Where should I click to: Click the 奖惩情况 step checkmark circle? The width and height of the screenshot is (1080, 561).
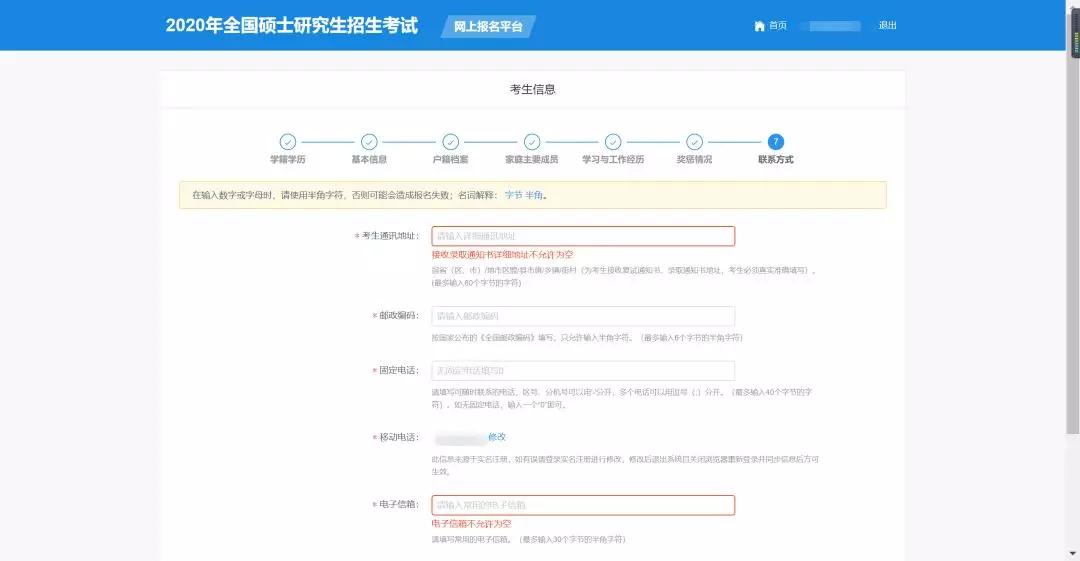[694, 141]
